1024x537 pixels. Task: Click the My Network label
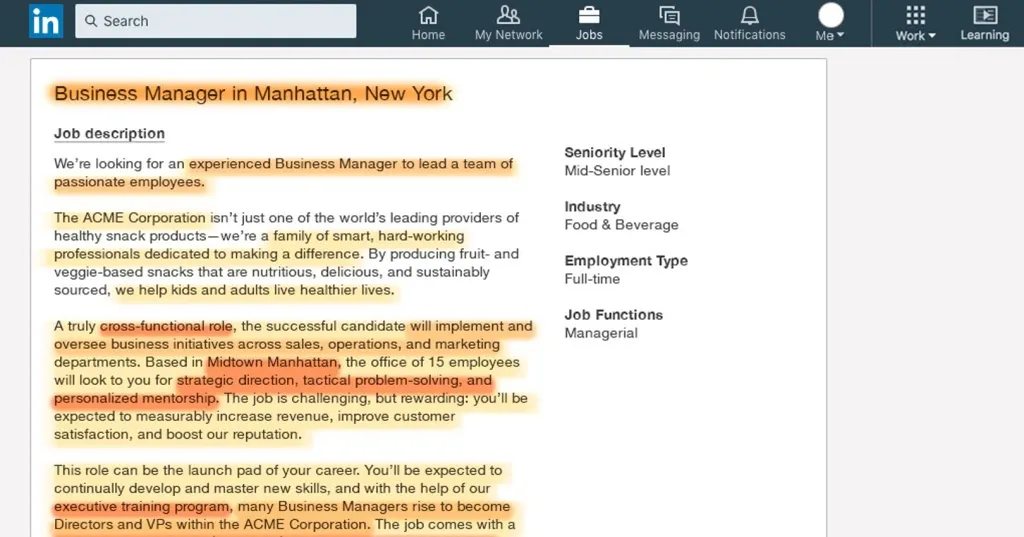509,35
